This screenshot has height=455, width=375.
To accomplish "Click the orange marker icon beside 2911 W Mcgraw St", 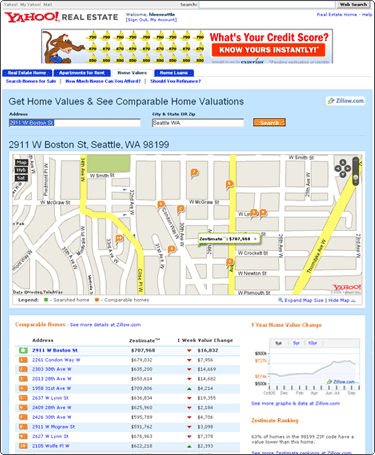I will pos(23,427).
